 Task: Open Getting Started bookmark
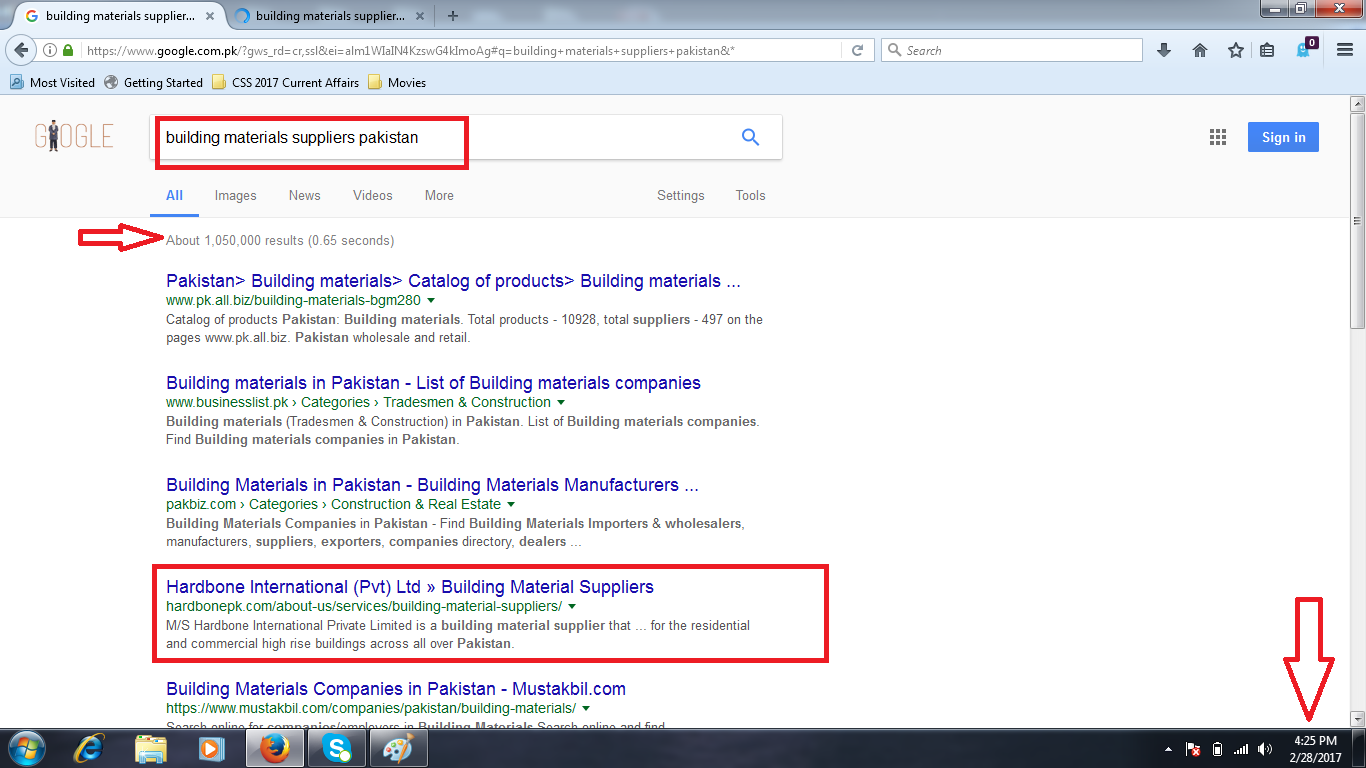pos(153,83)
